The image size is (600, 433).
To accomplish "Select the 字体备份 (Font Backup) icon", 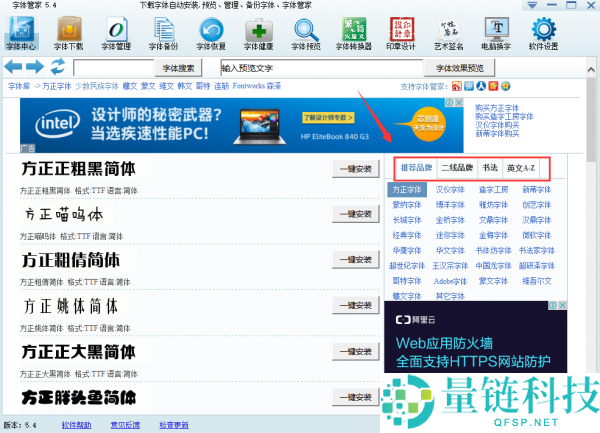I will click(164, 33).
